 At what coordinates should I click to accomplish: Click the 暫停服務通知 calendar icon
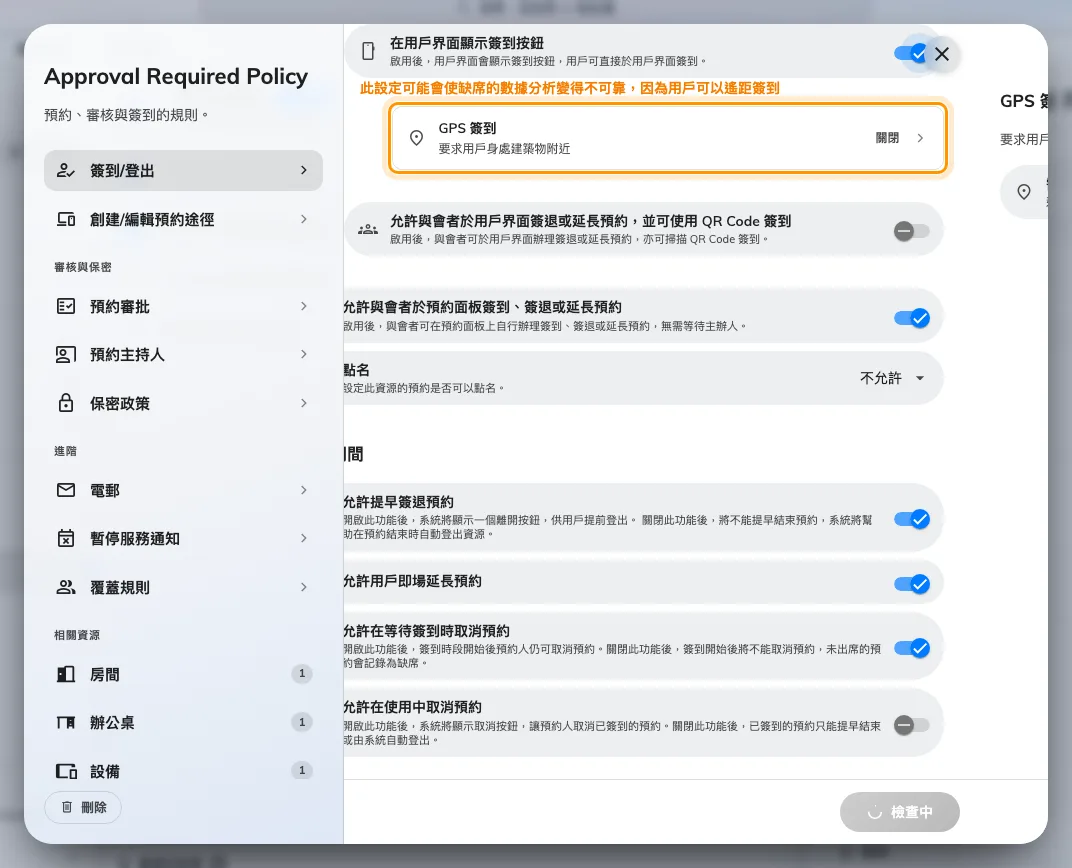(66, 539)
